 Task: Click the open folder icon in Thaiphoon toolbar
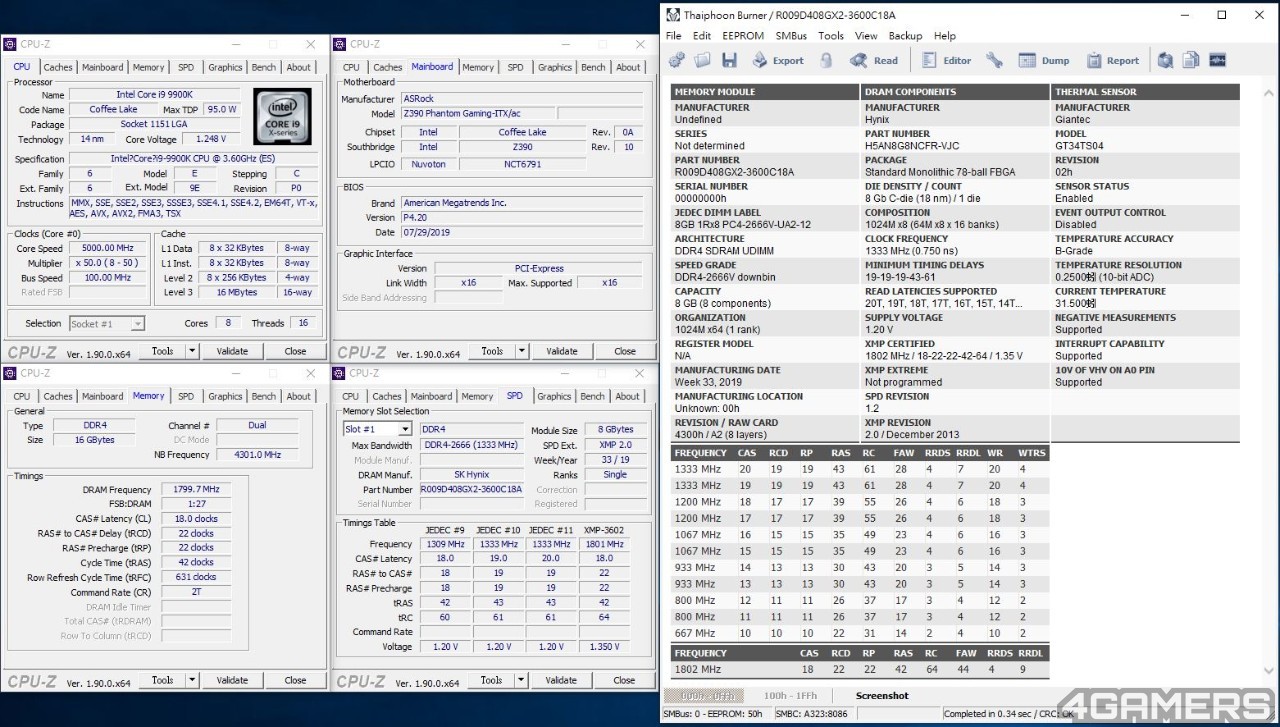(703, 60)
